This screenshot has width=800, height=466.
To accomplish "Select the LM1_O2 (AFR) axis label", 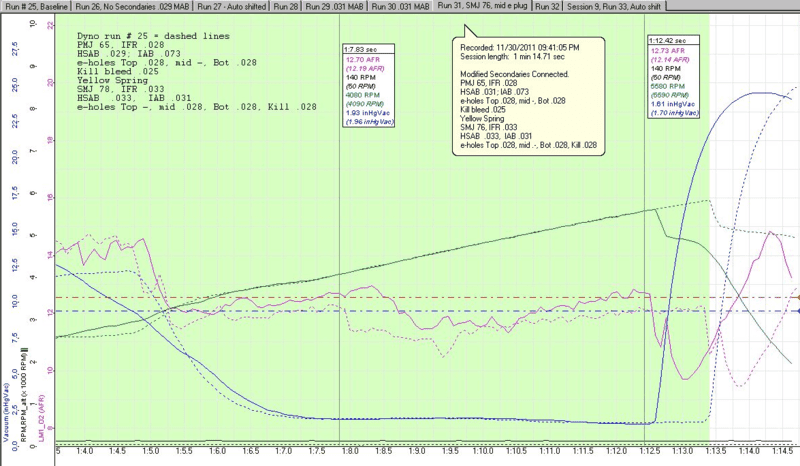I will click(x=41, y=416).
